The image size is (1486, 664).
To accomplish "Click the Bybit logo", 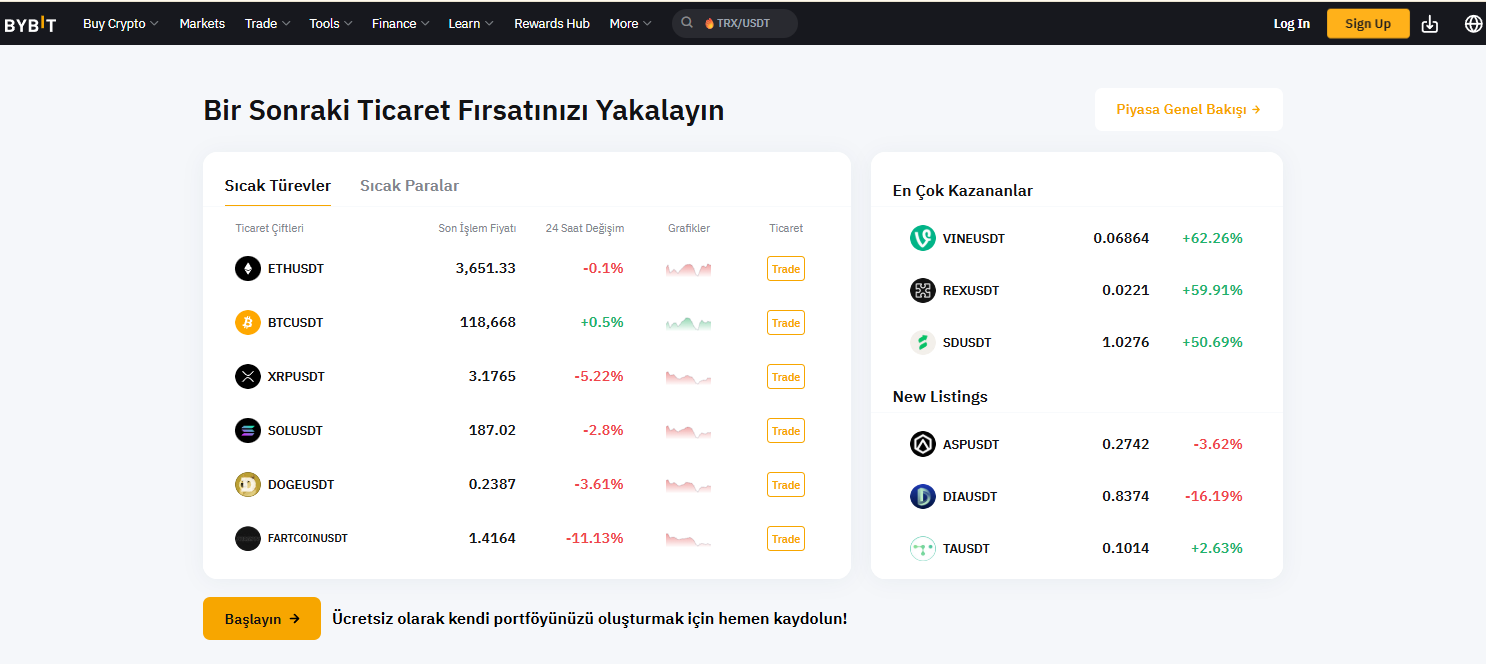I will (30, 24).
